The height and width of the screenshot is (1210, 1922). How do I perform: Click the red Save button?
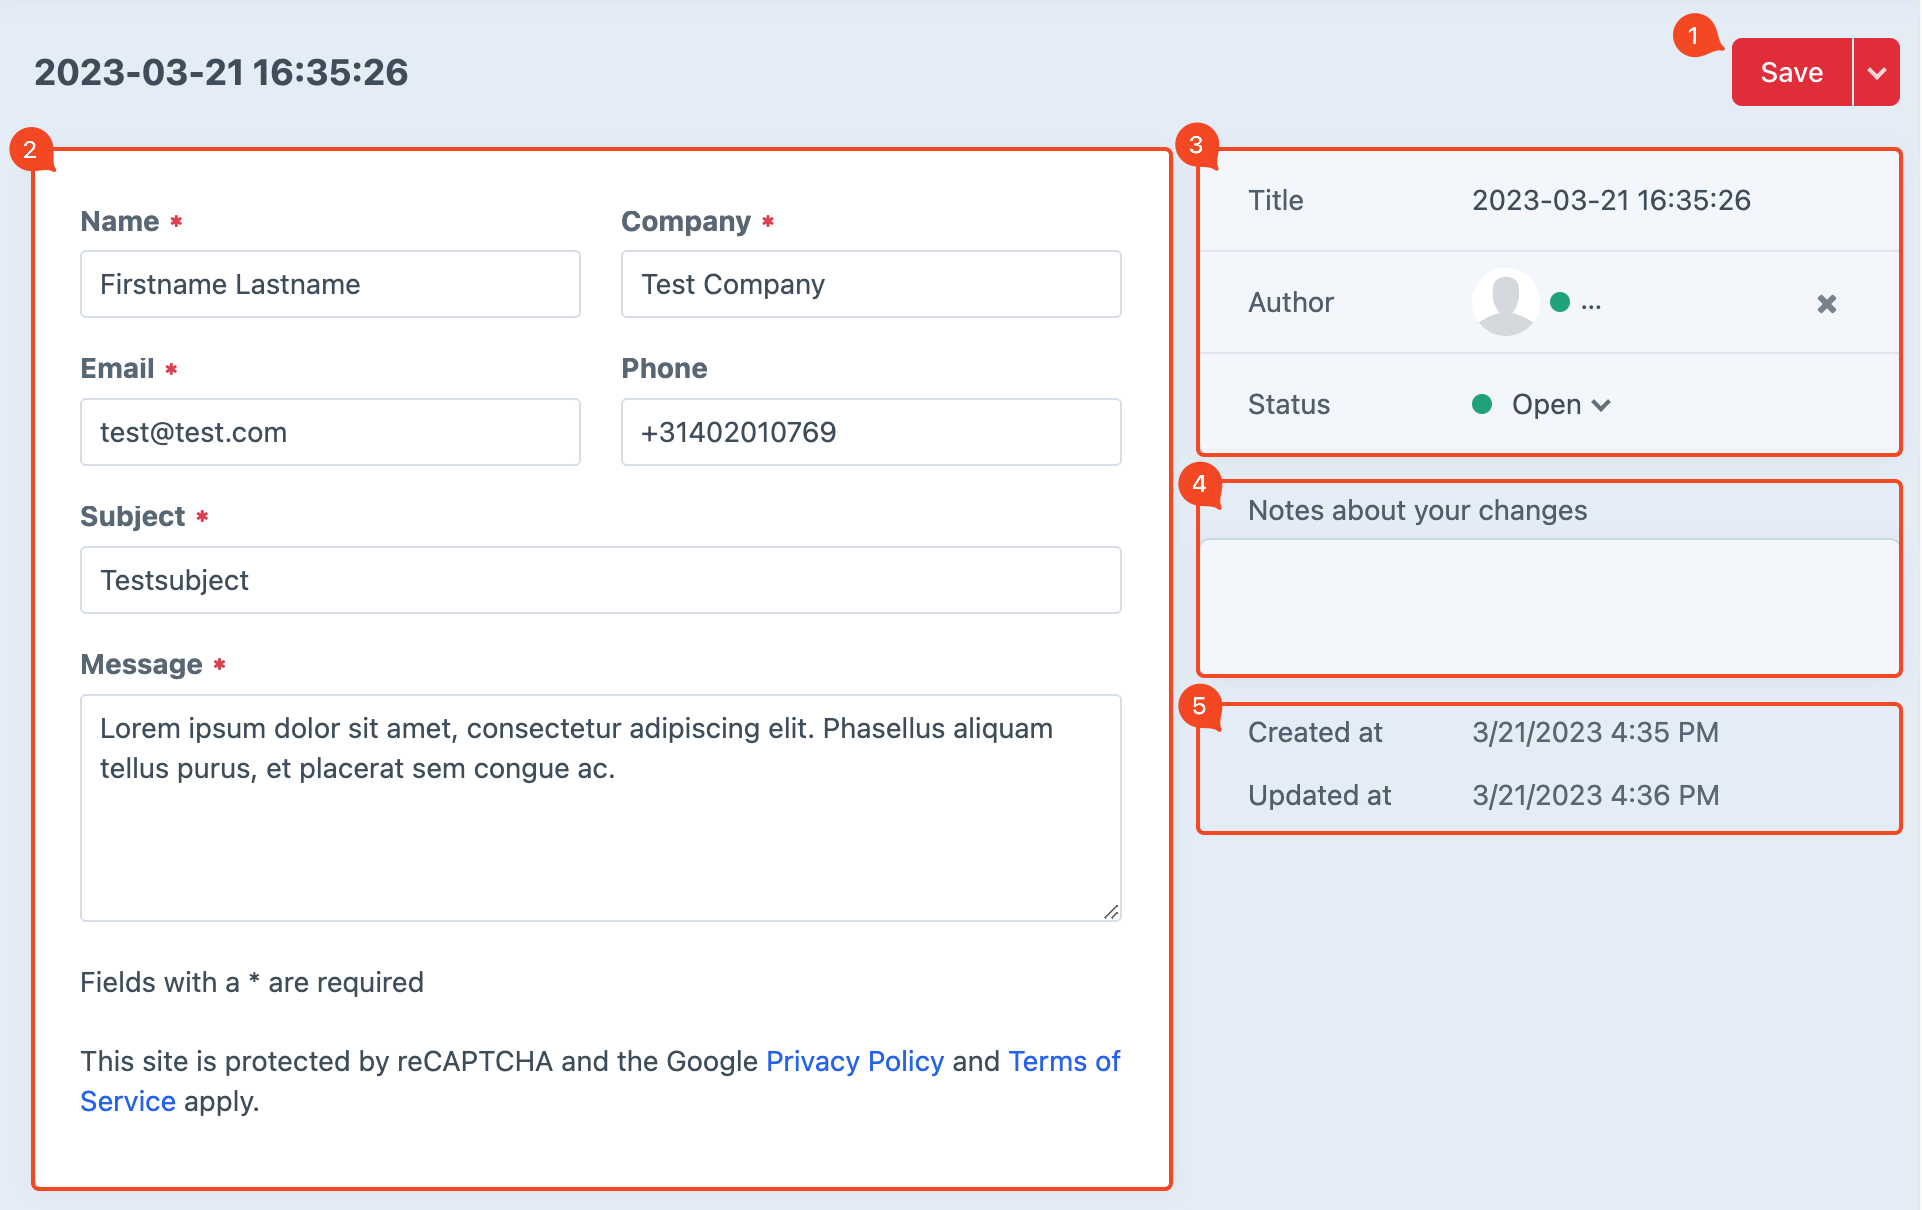tap(1790, 73)
